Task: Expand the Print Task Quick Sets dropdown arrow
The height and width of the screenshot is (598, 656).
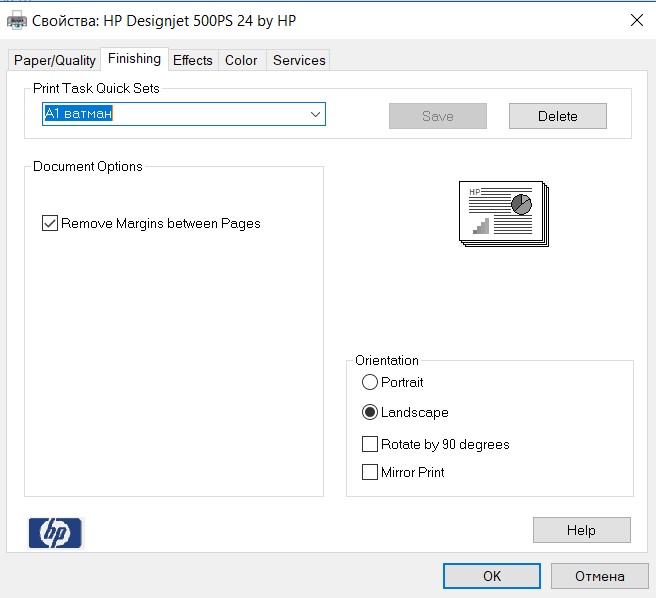Action: click(315, 114)
